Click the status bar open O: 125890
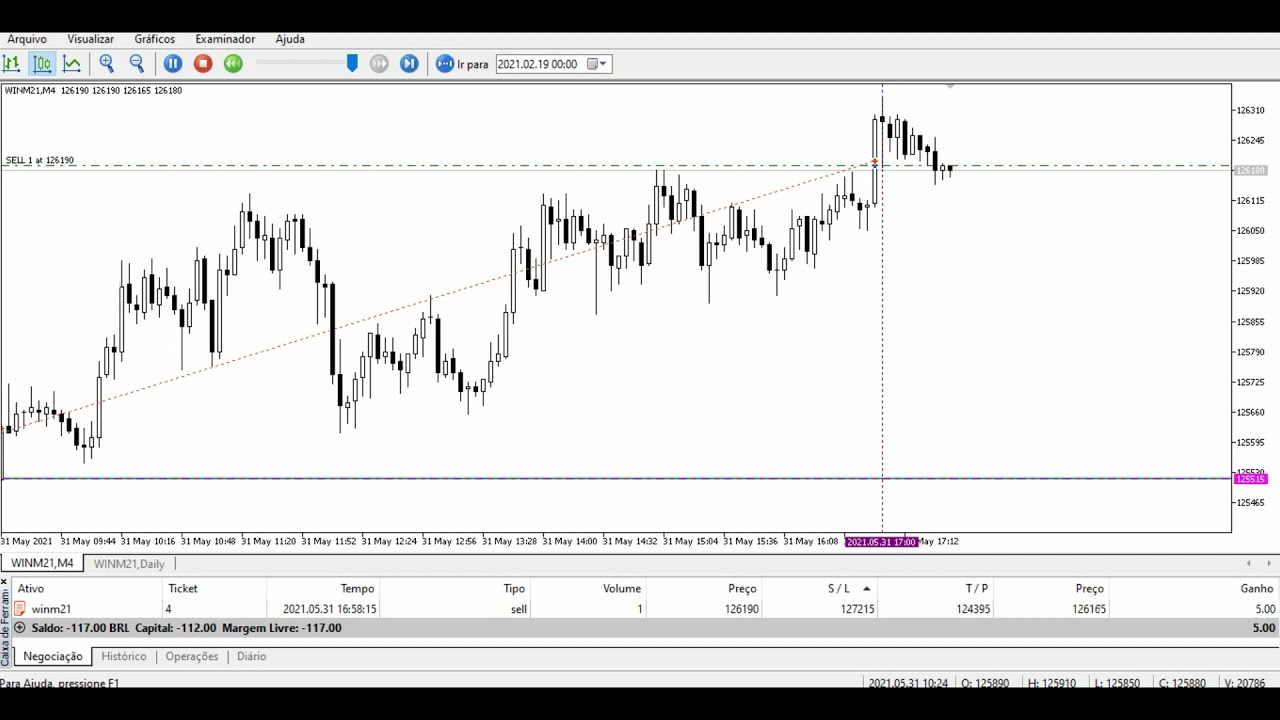Screen dimensions: 1280x720 [984, 683]
